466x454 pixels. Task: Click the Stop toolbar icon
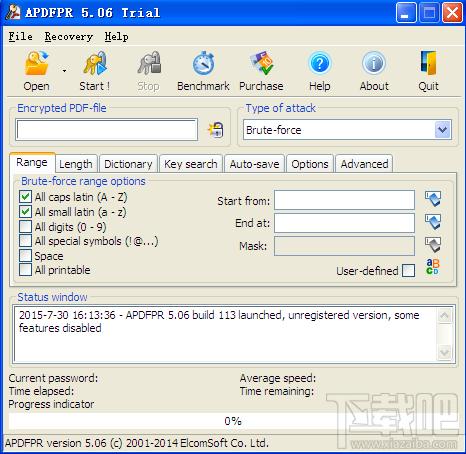(x=149, y=63)
